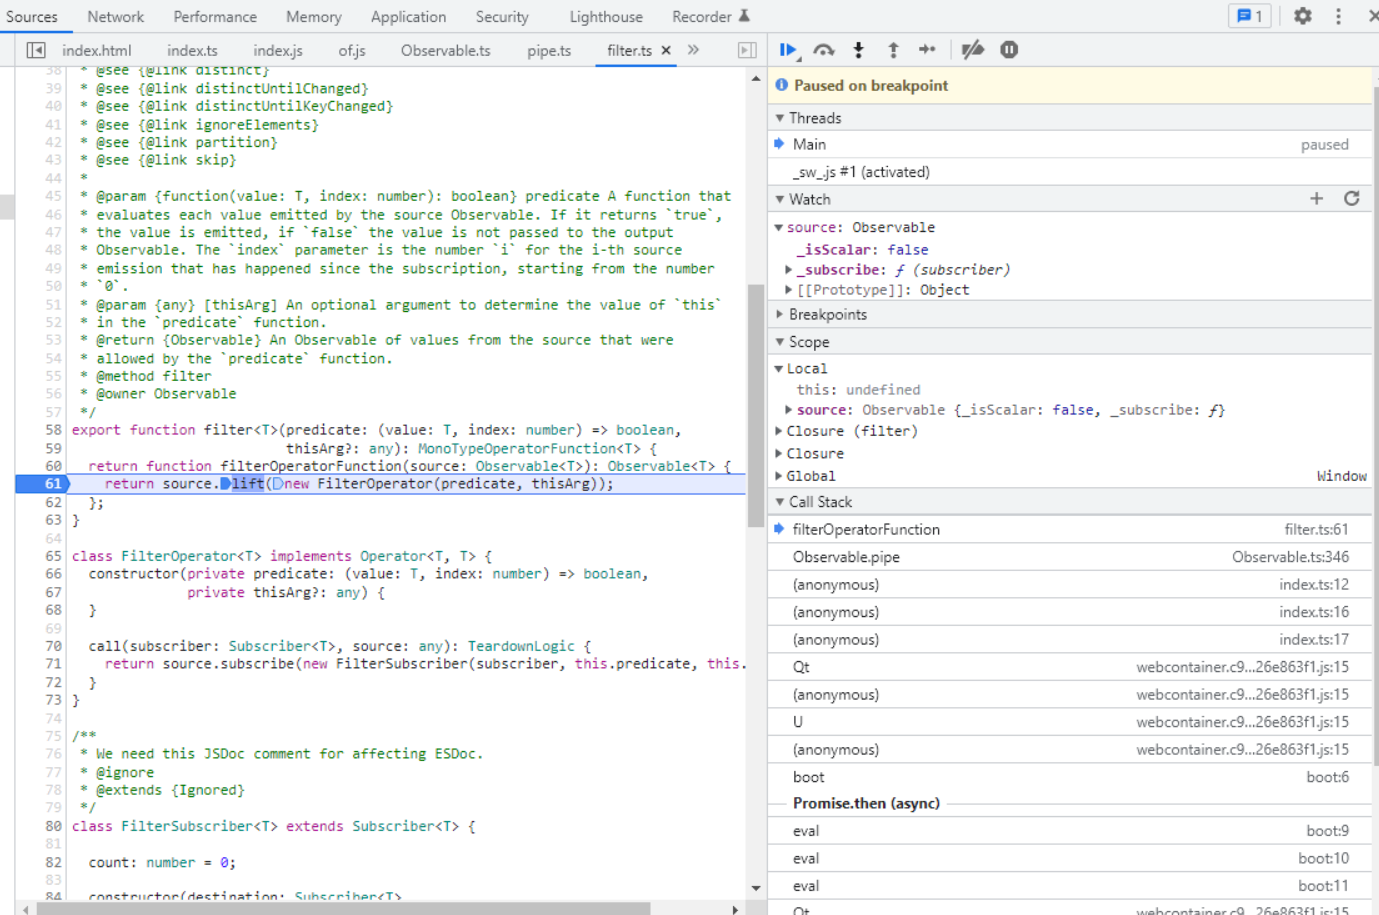Open DevTools settings gear
Image resolution: width=1379 pixels, height=915 pixels.
click(x=1302, y=16)
